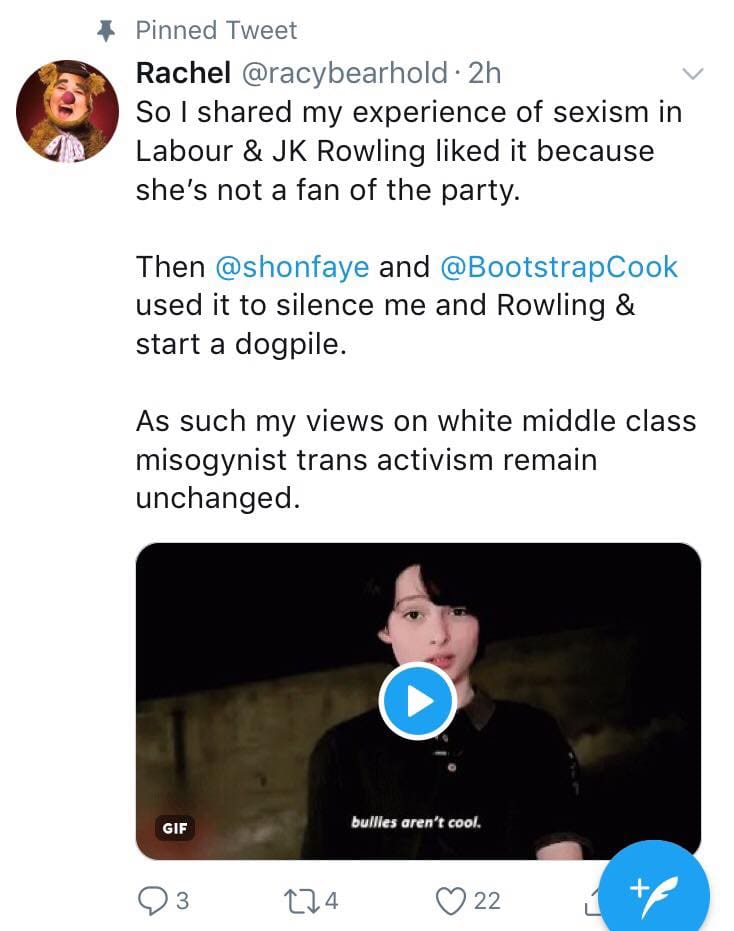This screenshot has height=931, width=734.
Task: Click the pinned tweet pushpin icon
Action: click(106, 30)
